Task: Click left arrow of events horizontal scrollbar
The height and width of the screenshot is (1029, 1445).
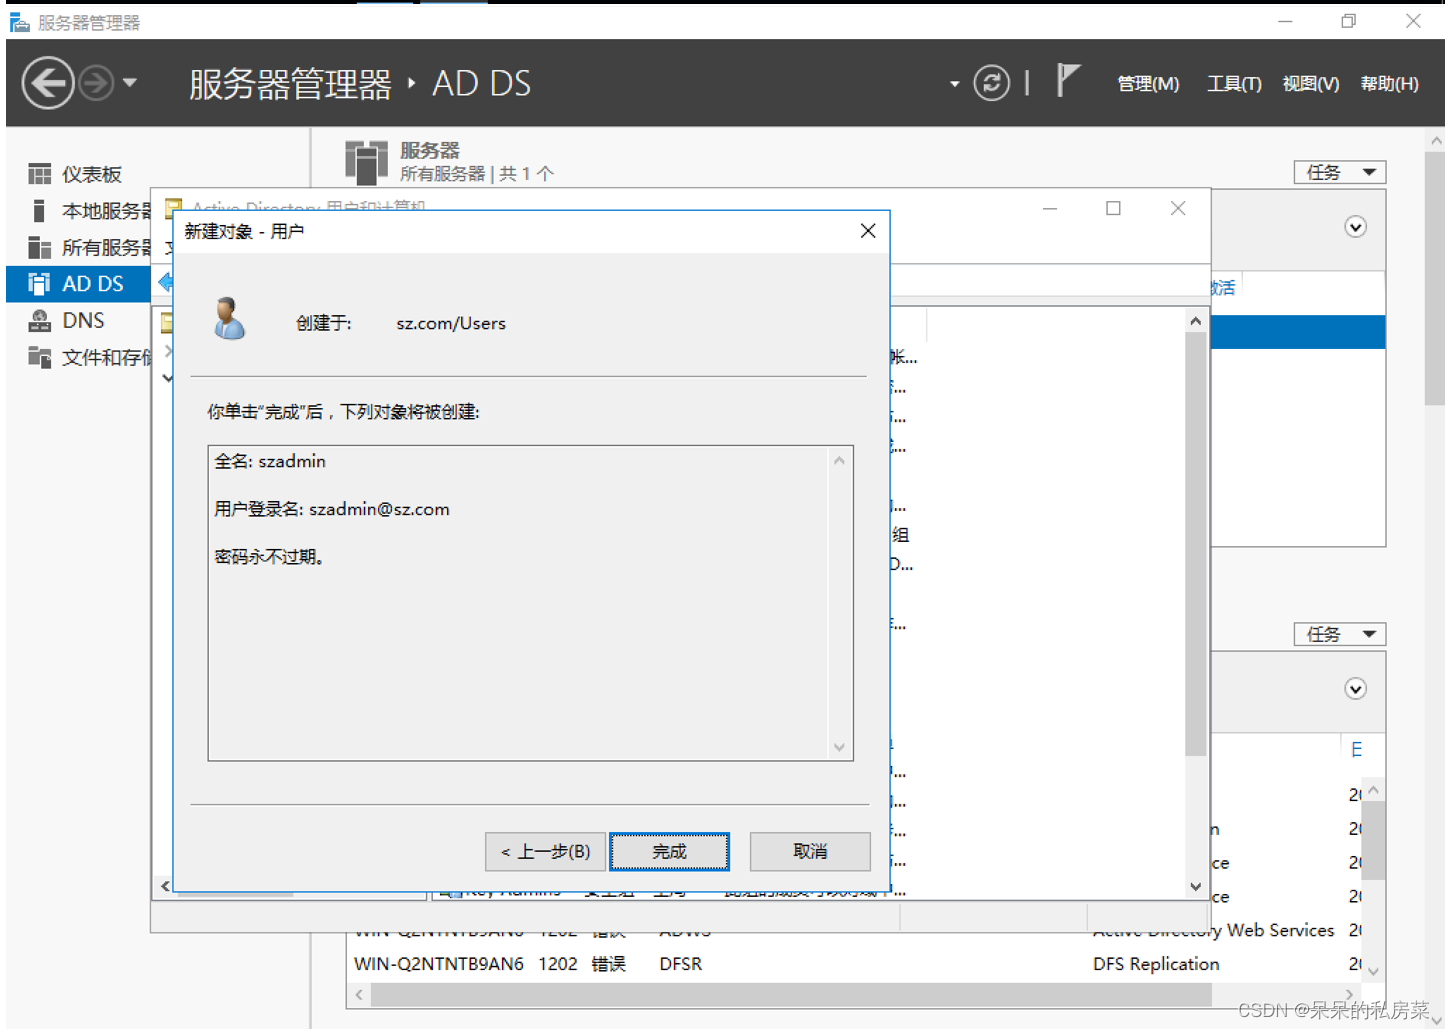Action: tap(359, 995)
